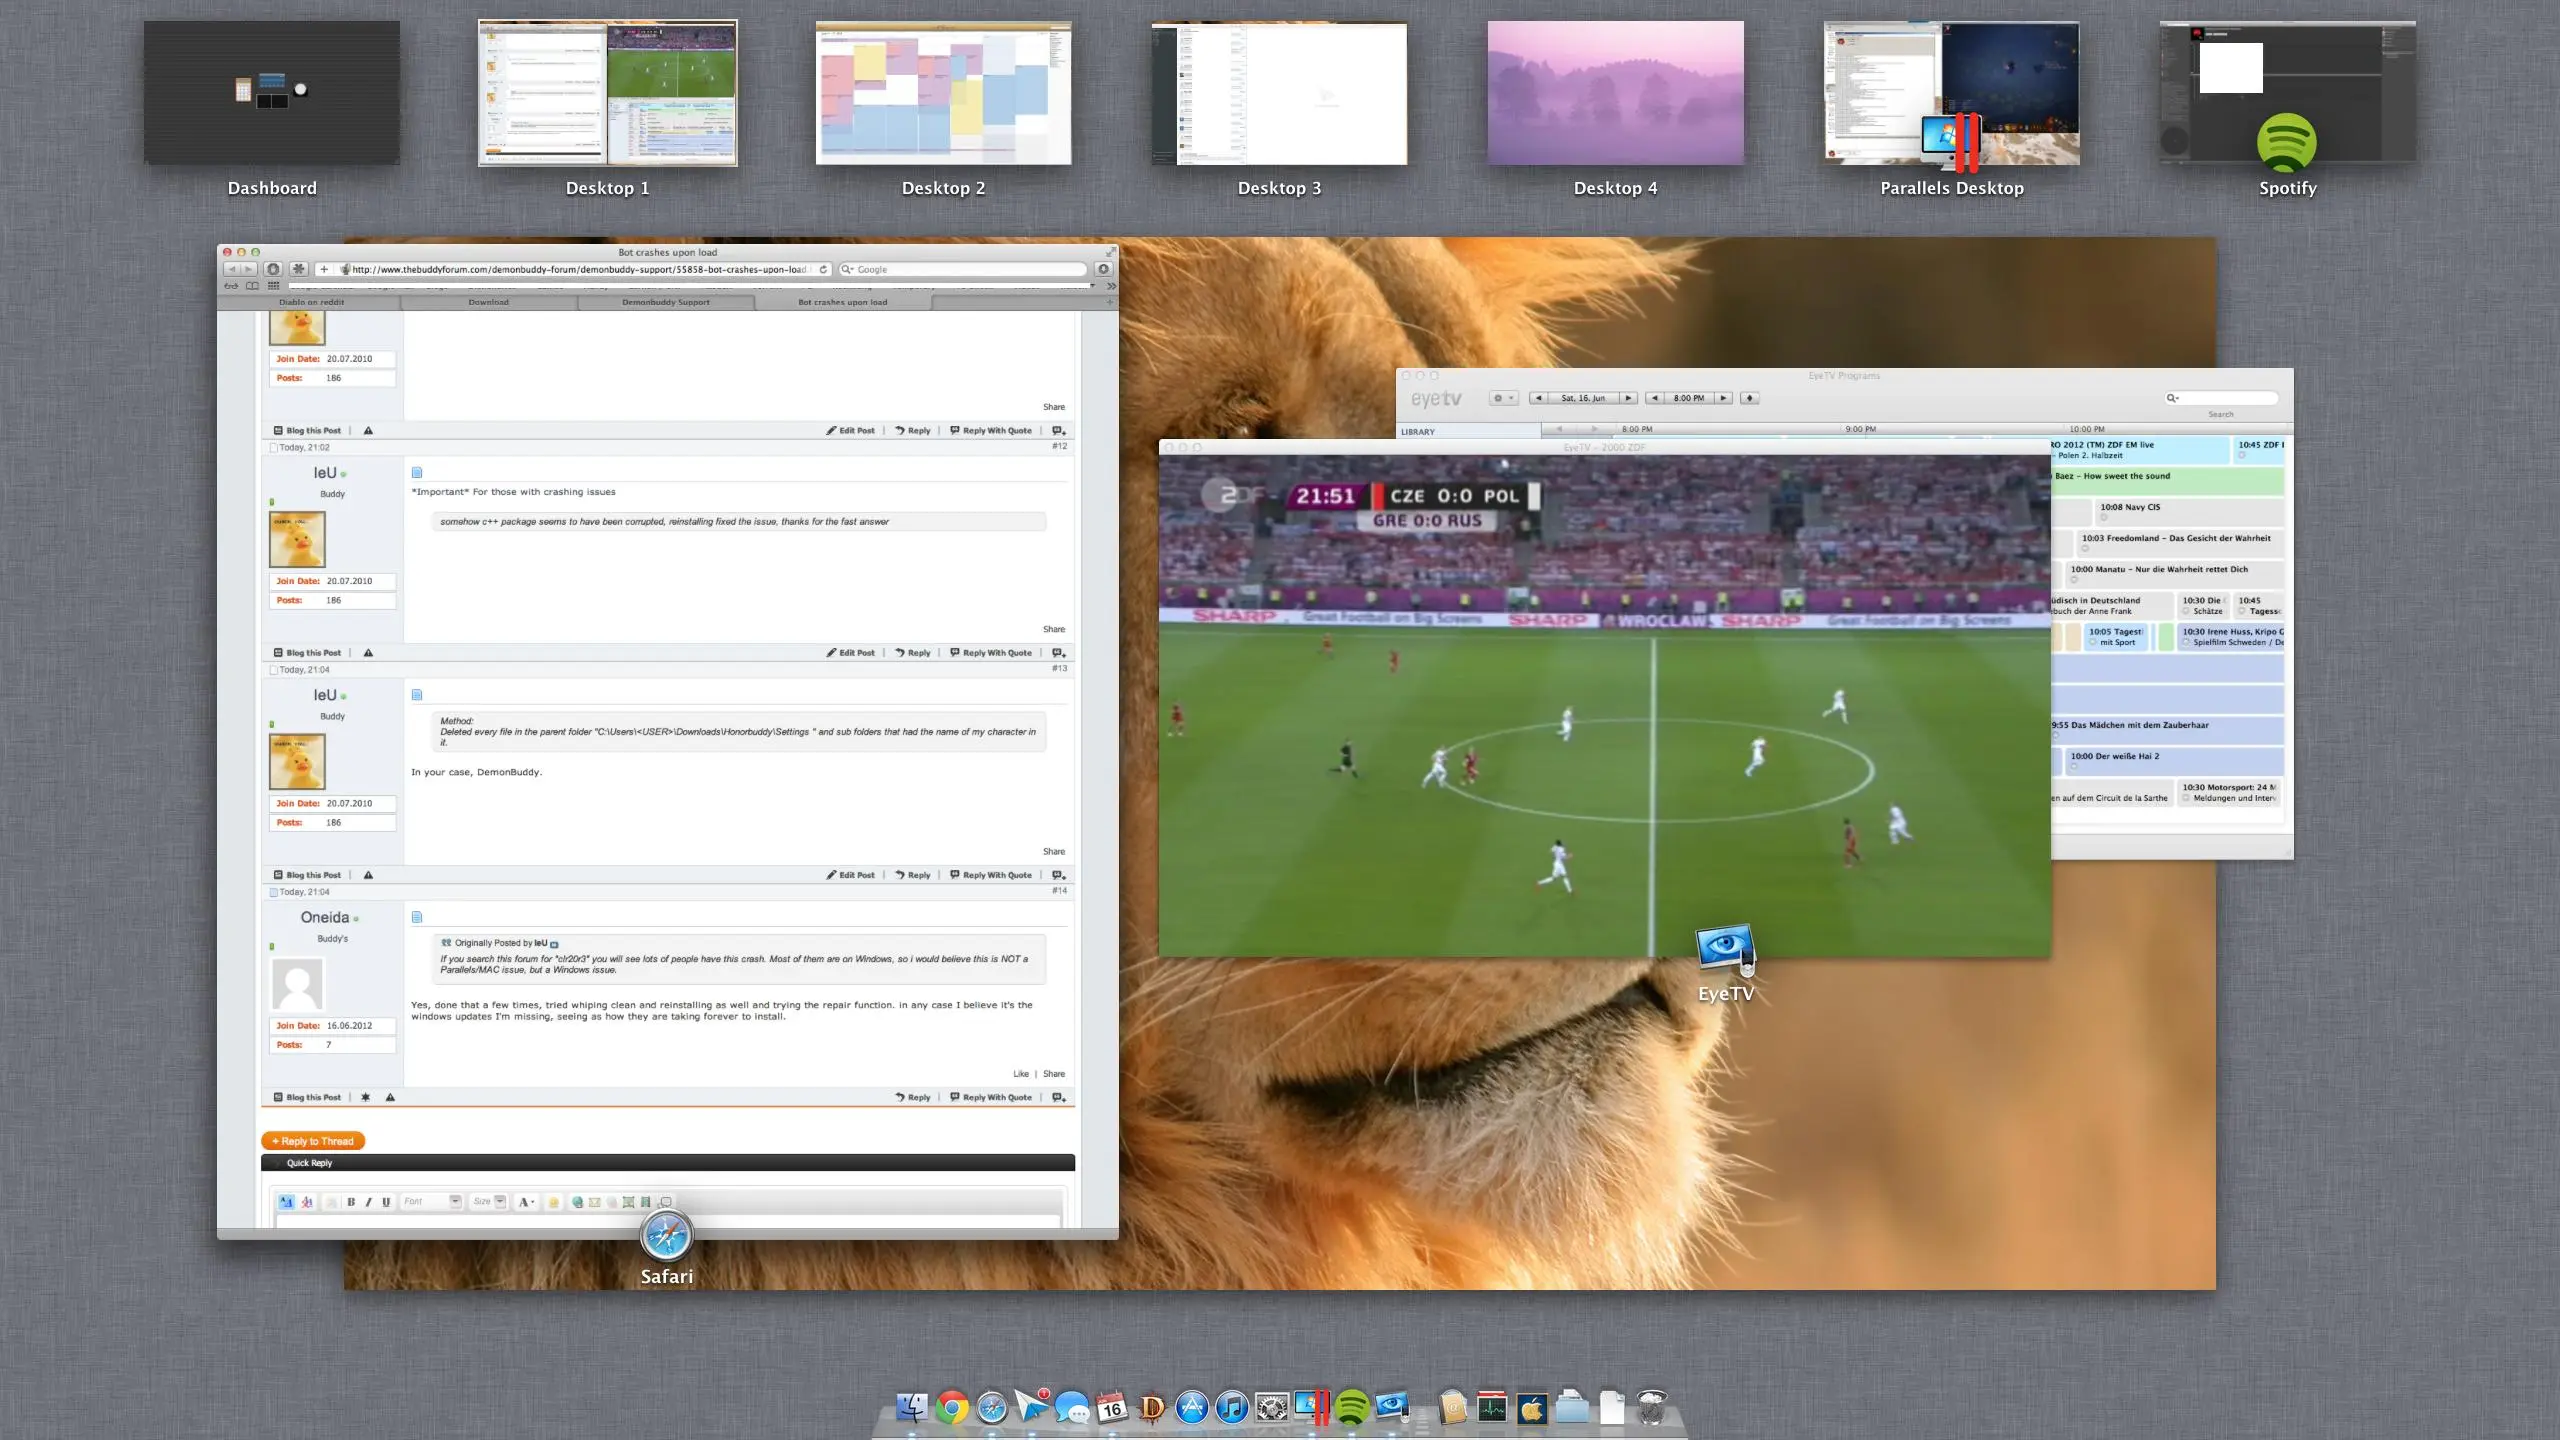This screenshot has width=2560, height=1440.
Task: Switch to the Desktop 2 space thumbnail
Action: click(943, 93)
